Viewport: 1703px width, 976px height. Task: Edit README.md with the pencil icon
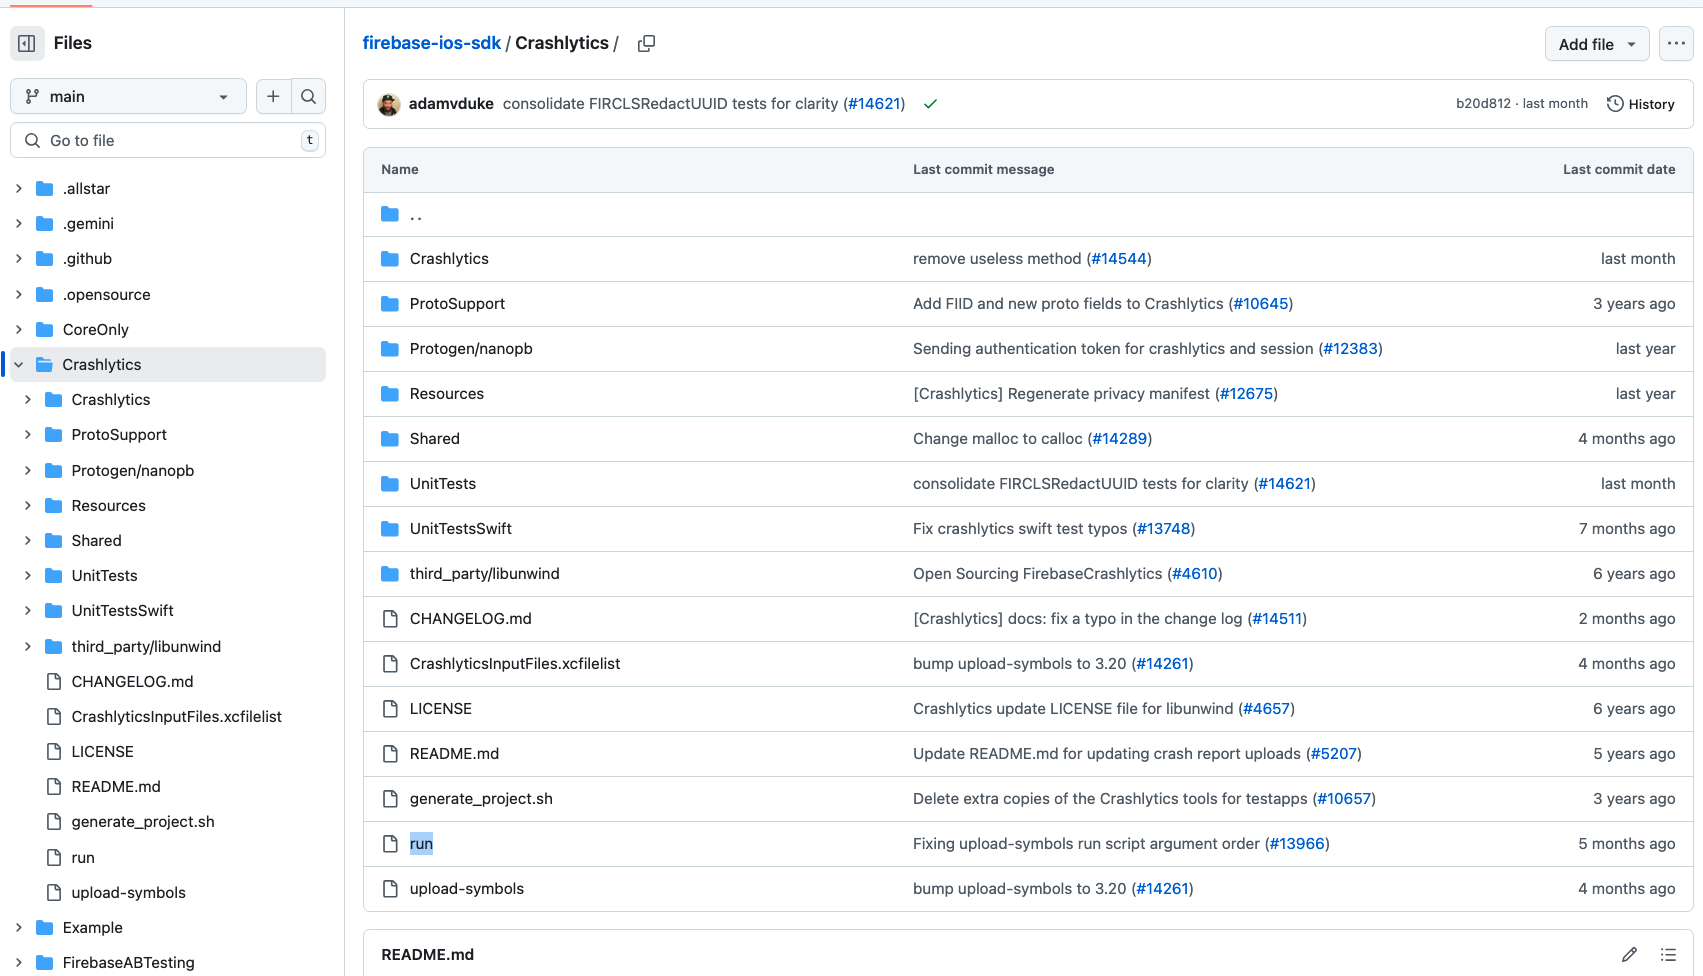tap(1629, 954)
